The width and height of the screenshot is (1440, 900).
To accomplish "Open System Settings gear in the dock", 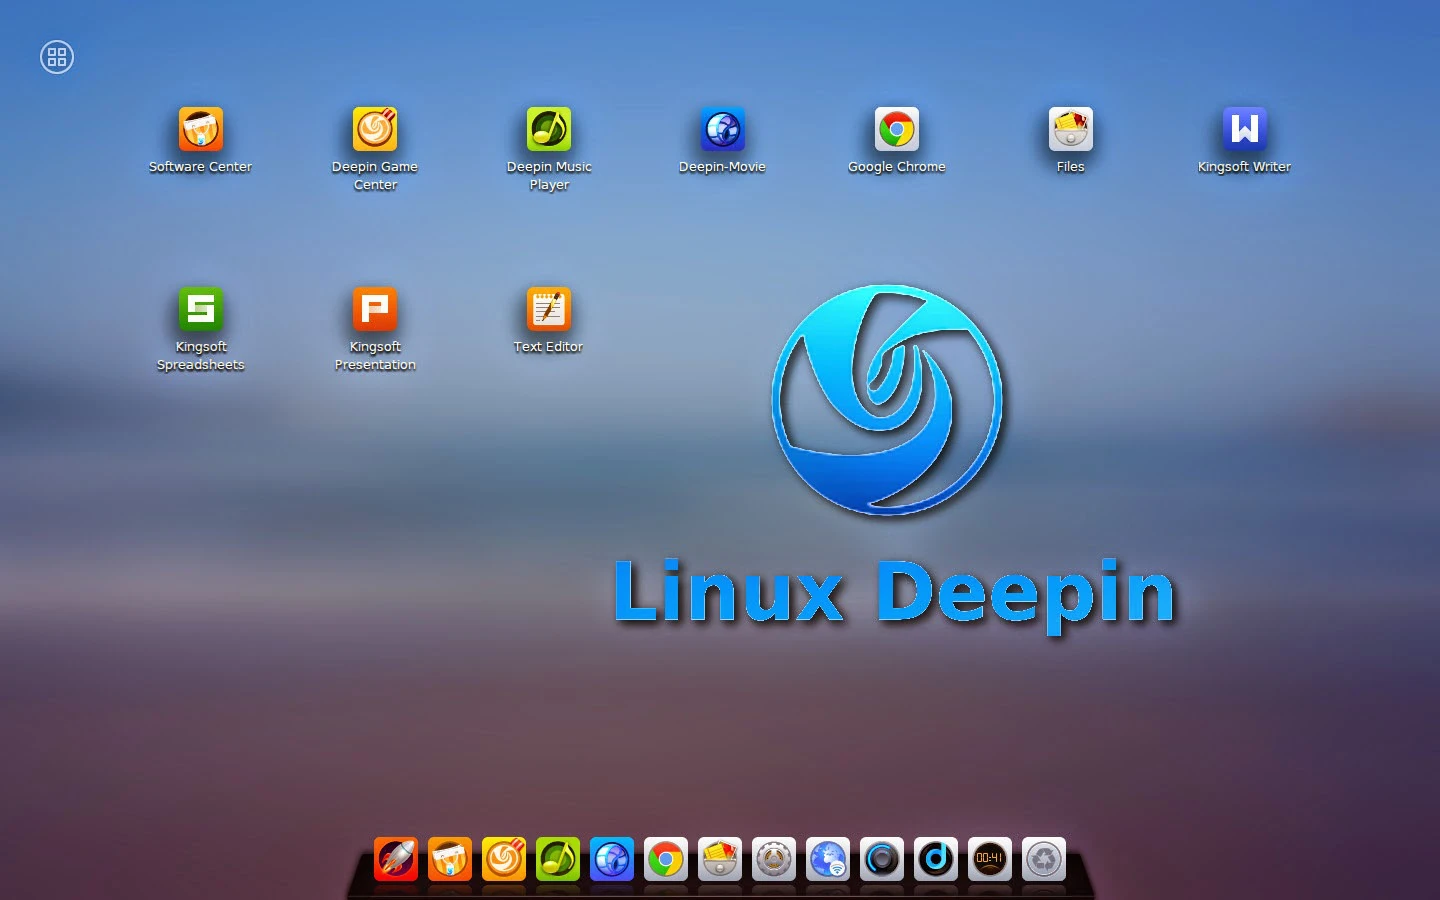I will tap(774, 859).
